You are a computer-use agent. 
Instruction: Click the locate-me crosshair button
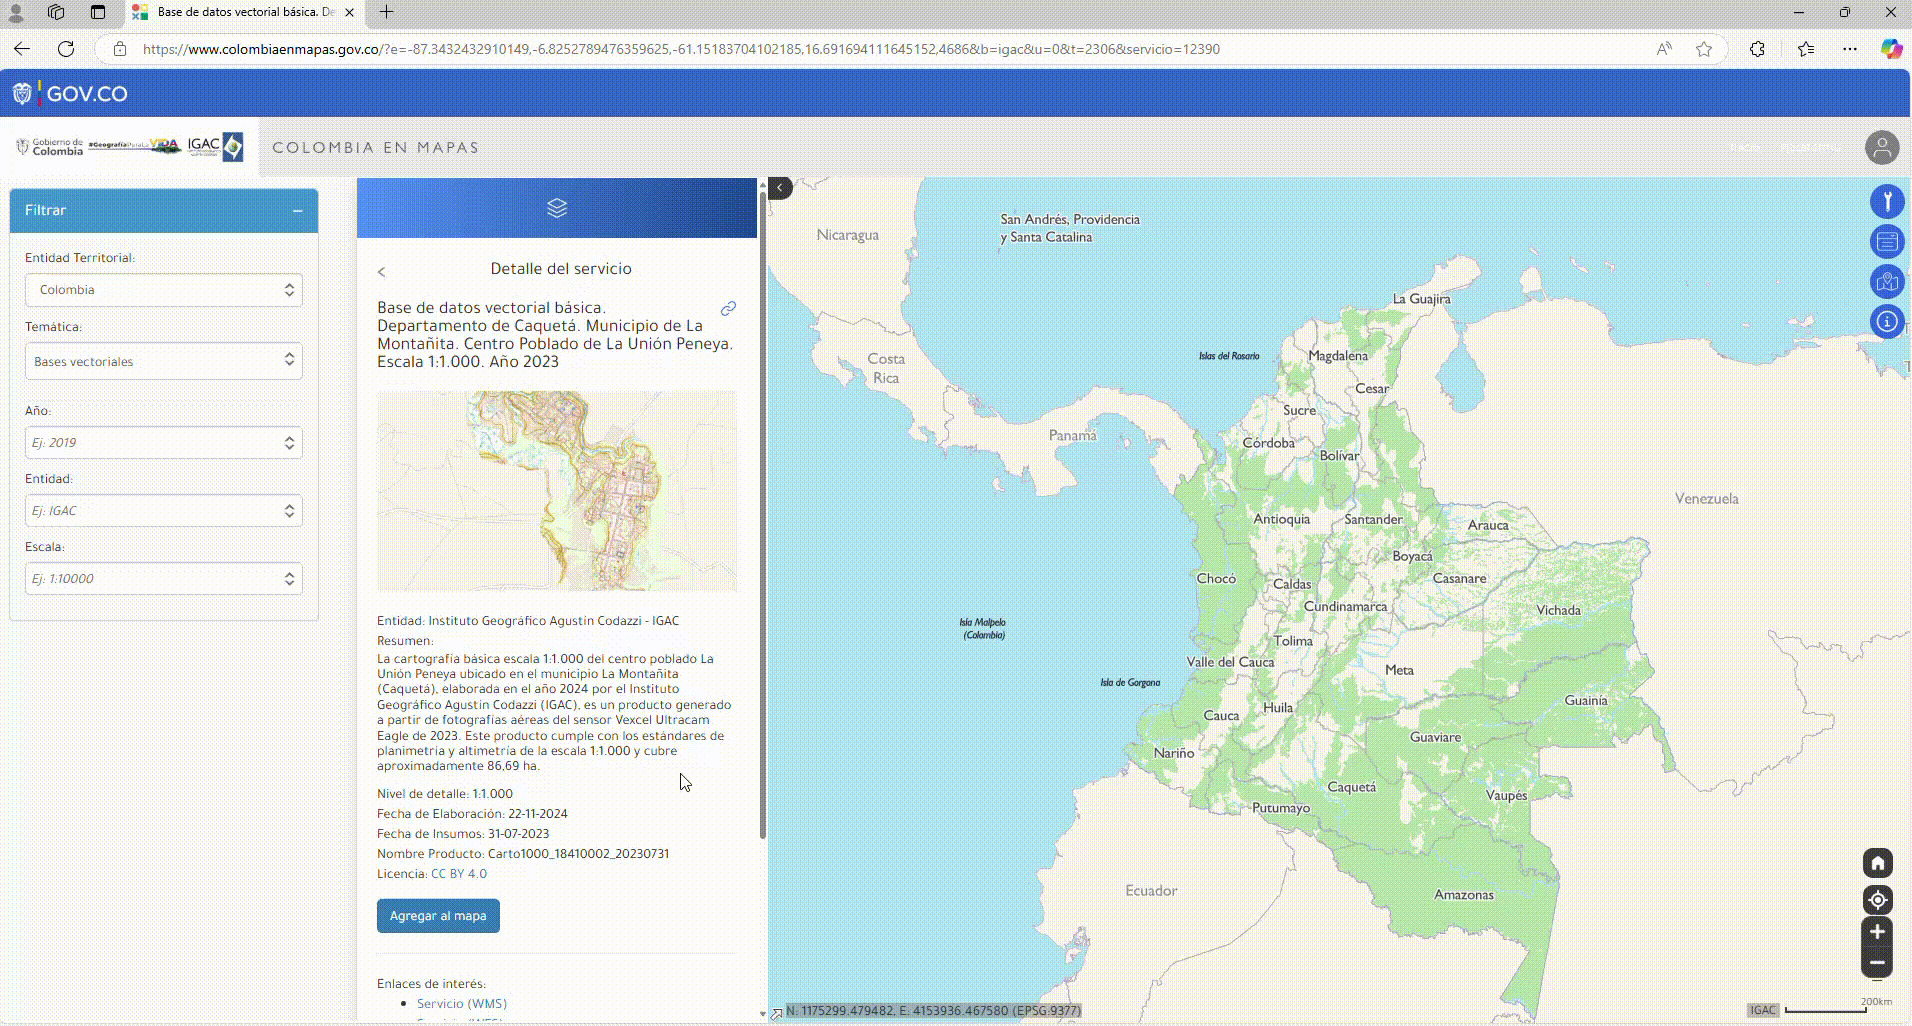click(1877, 900)
